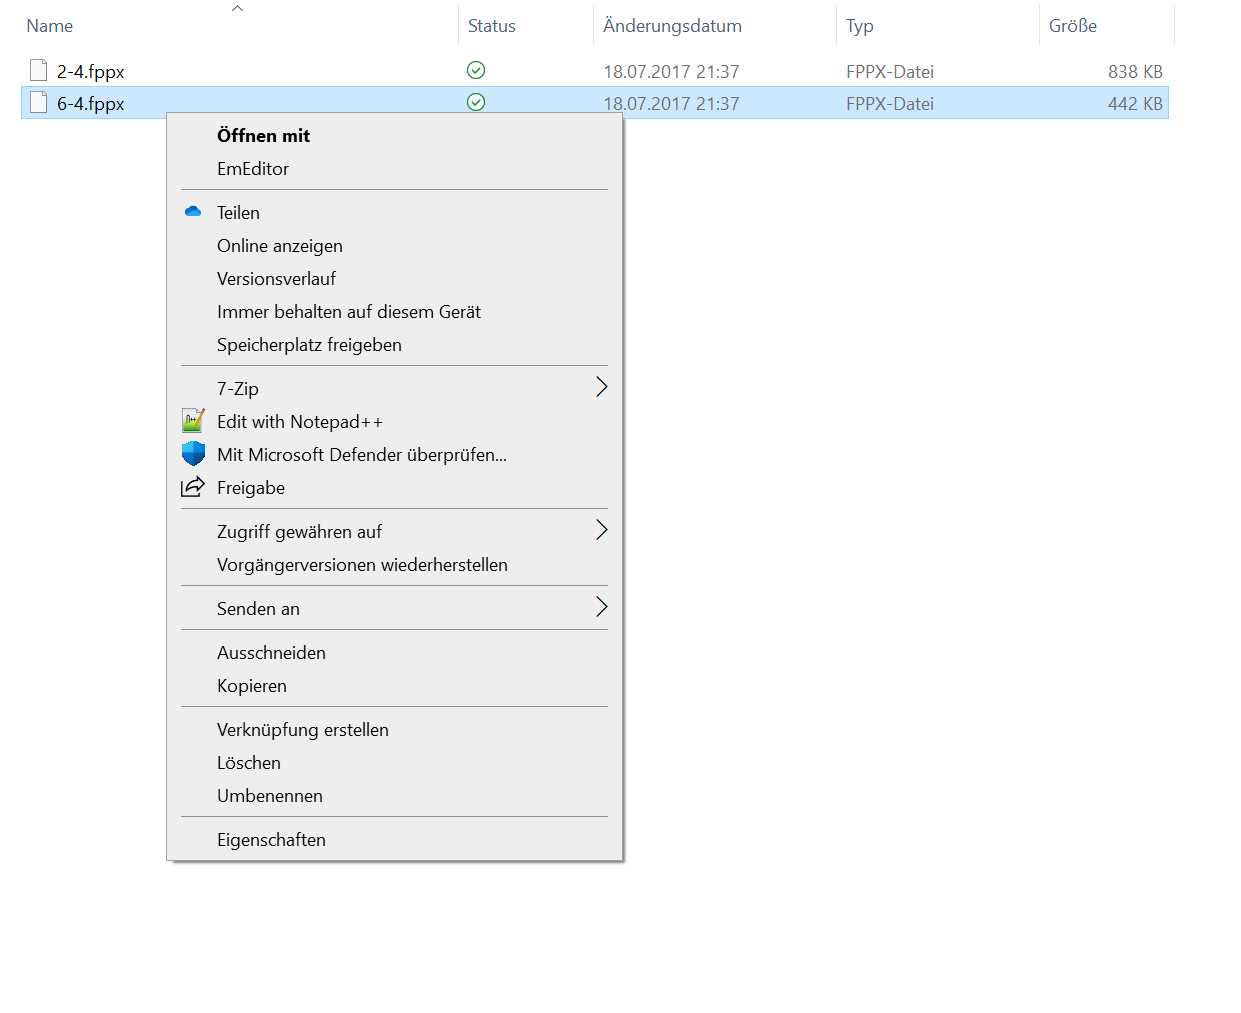This screenshot has height=1013, width=1241.
Task: Sort files by the Name column header
Action: (50, 26)
